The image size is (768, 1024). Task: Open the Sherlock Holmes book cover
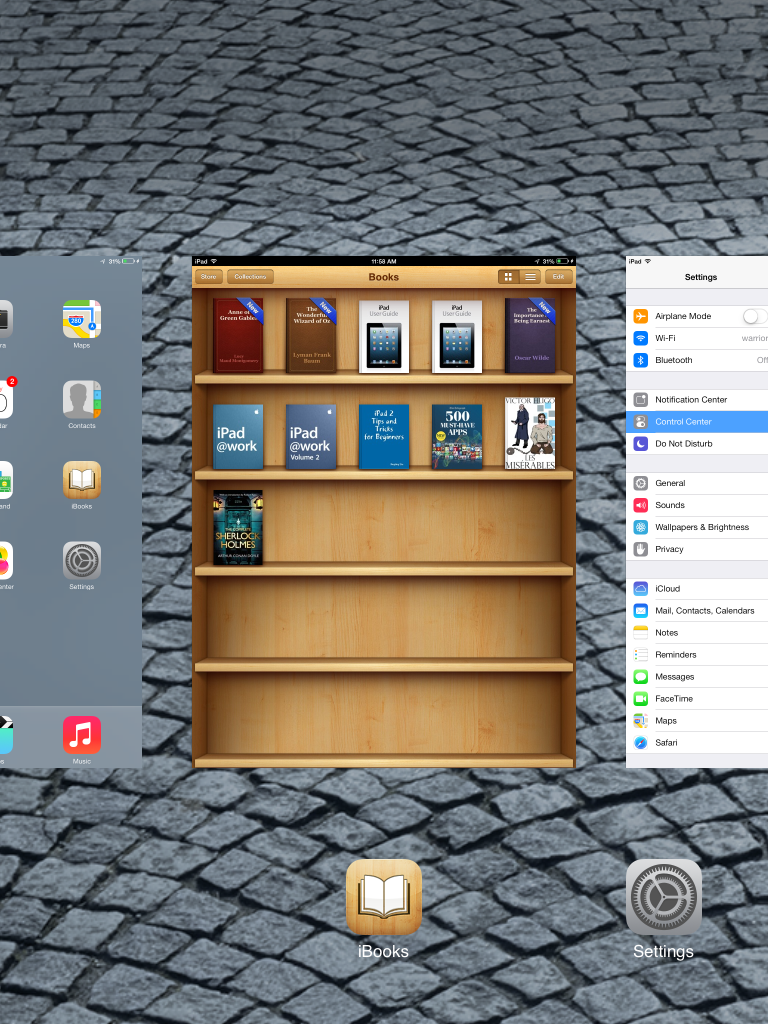(x=238, y=528)
